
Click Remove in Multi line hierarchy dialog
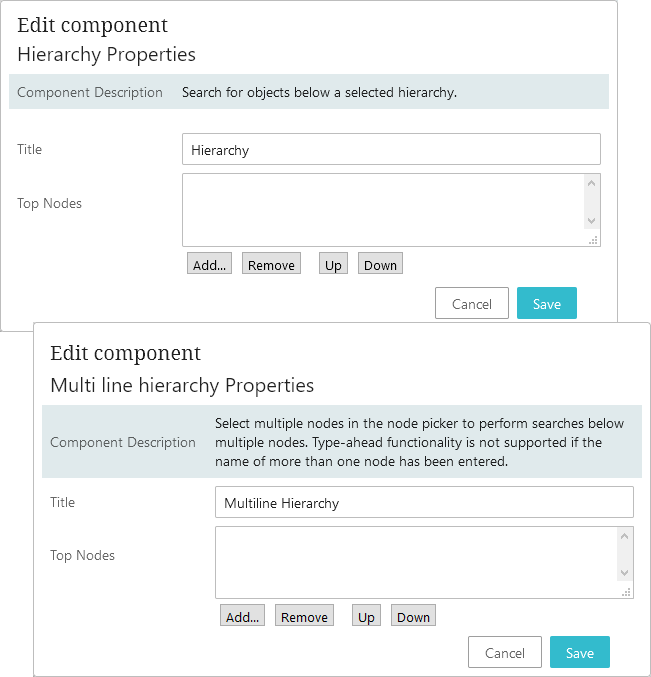304,617
